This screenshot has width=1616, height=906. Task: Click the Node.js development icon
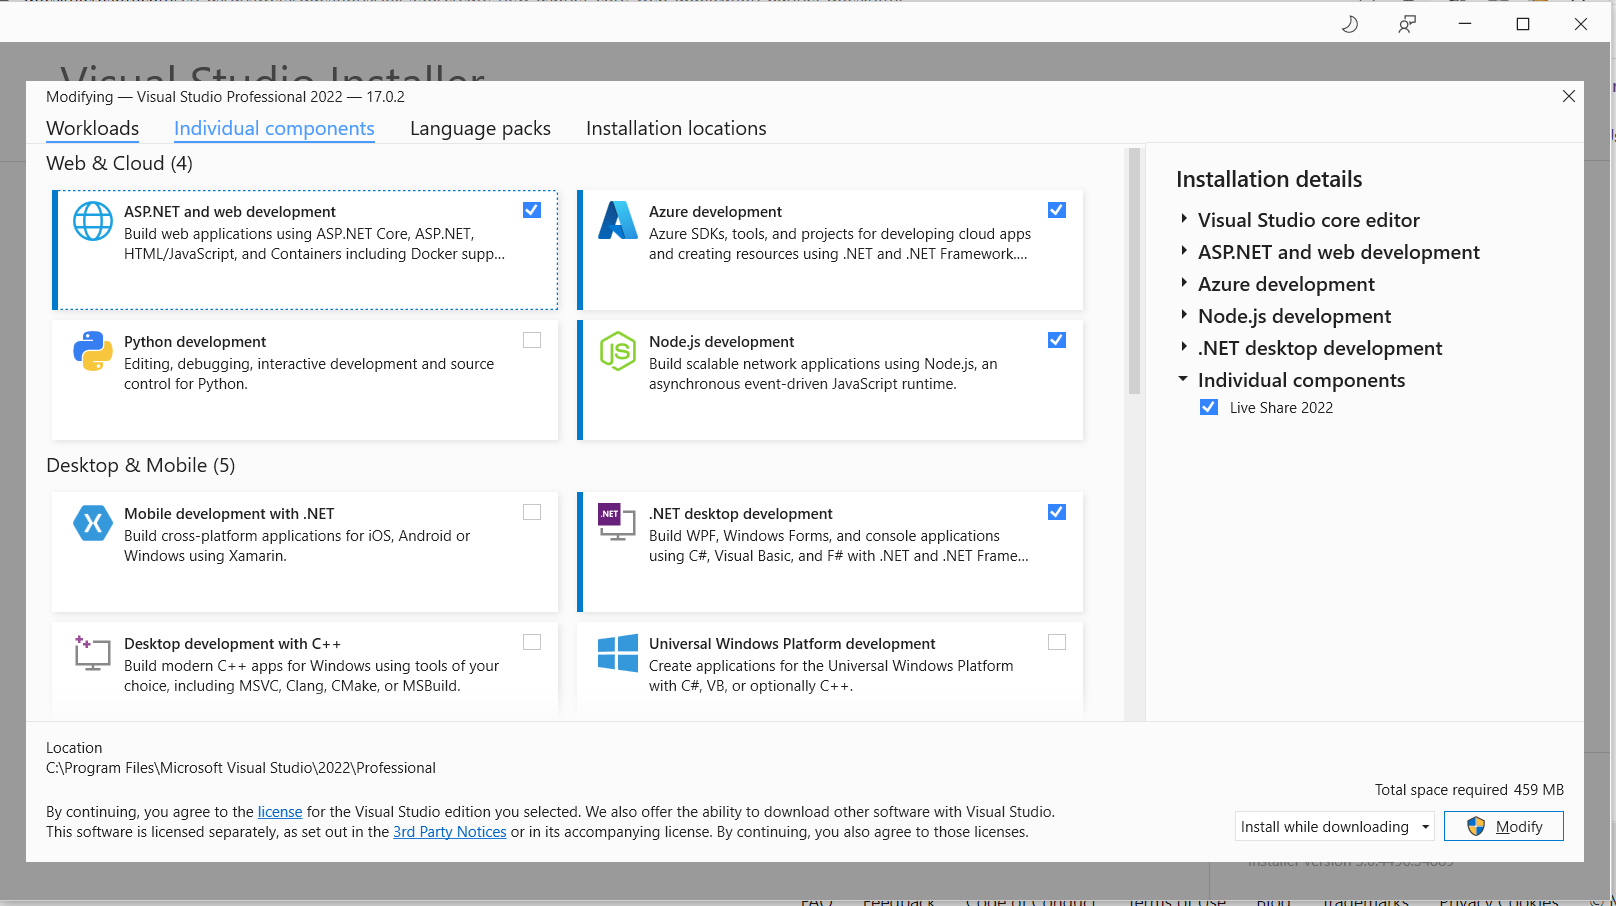pos(617,351)
